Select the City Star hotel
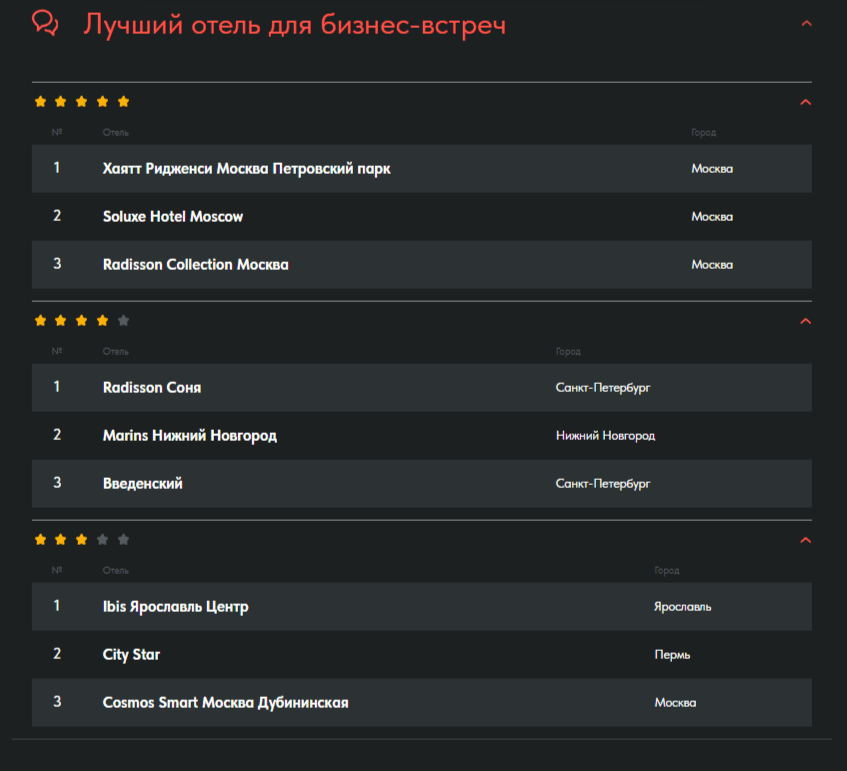This screenshot has width=847, height=771. pyautogui.click(x=421, y=654)
